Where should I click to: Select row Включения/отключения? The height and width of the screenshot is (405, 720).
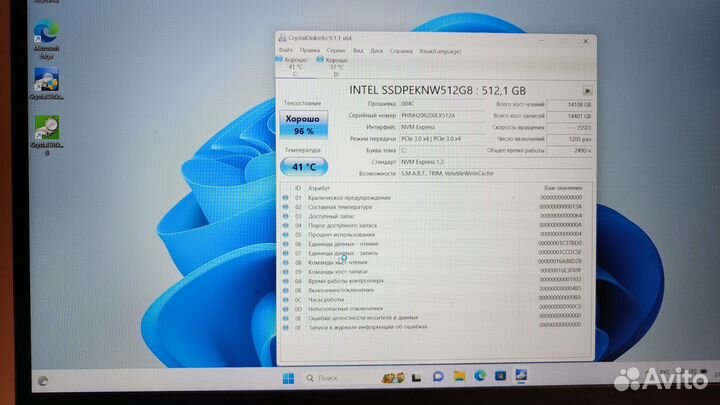point(433,290)
